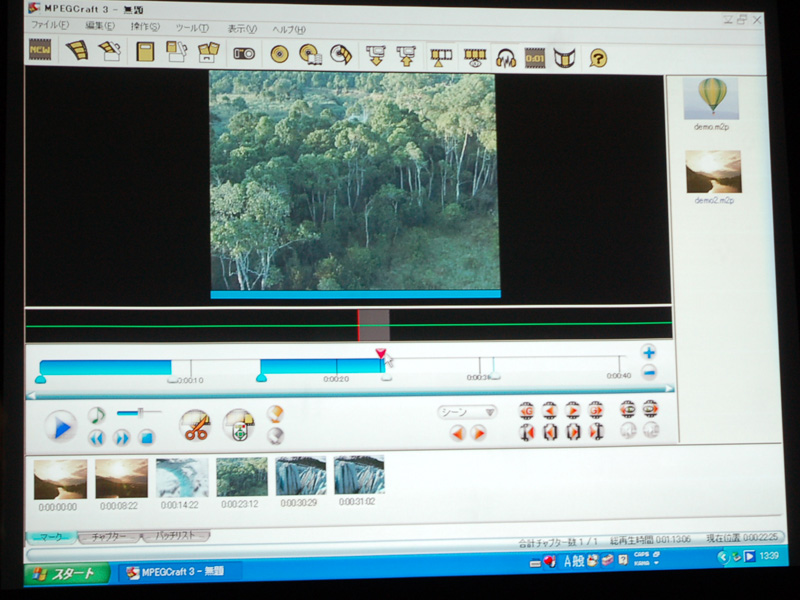Click the volume slider handle

click(x=142, y=412)
